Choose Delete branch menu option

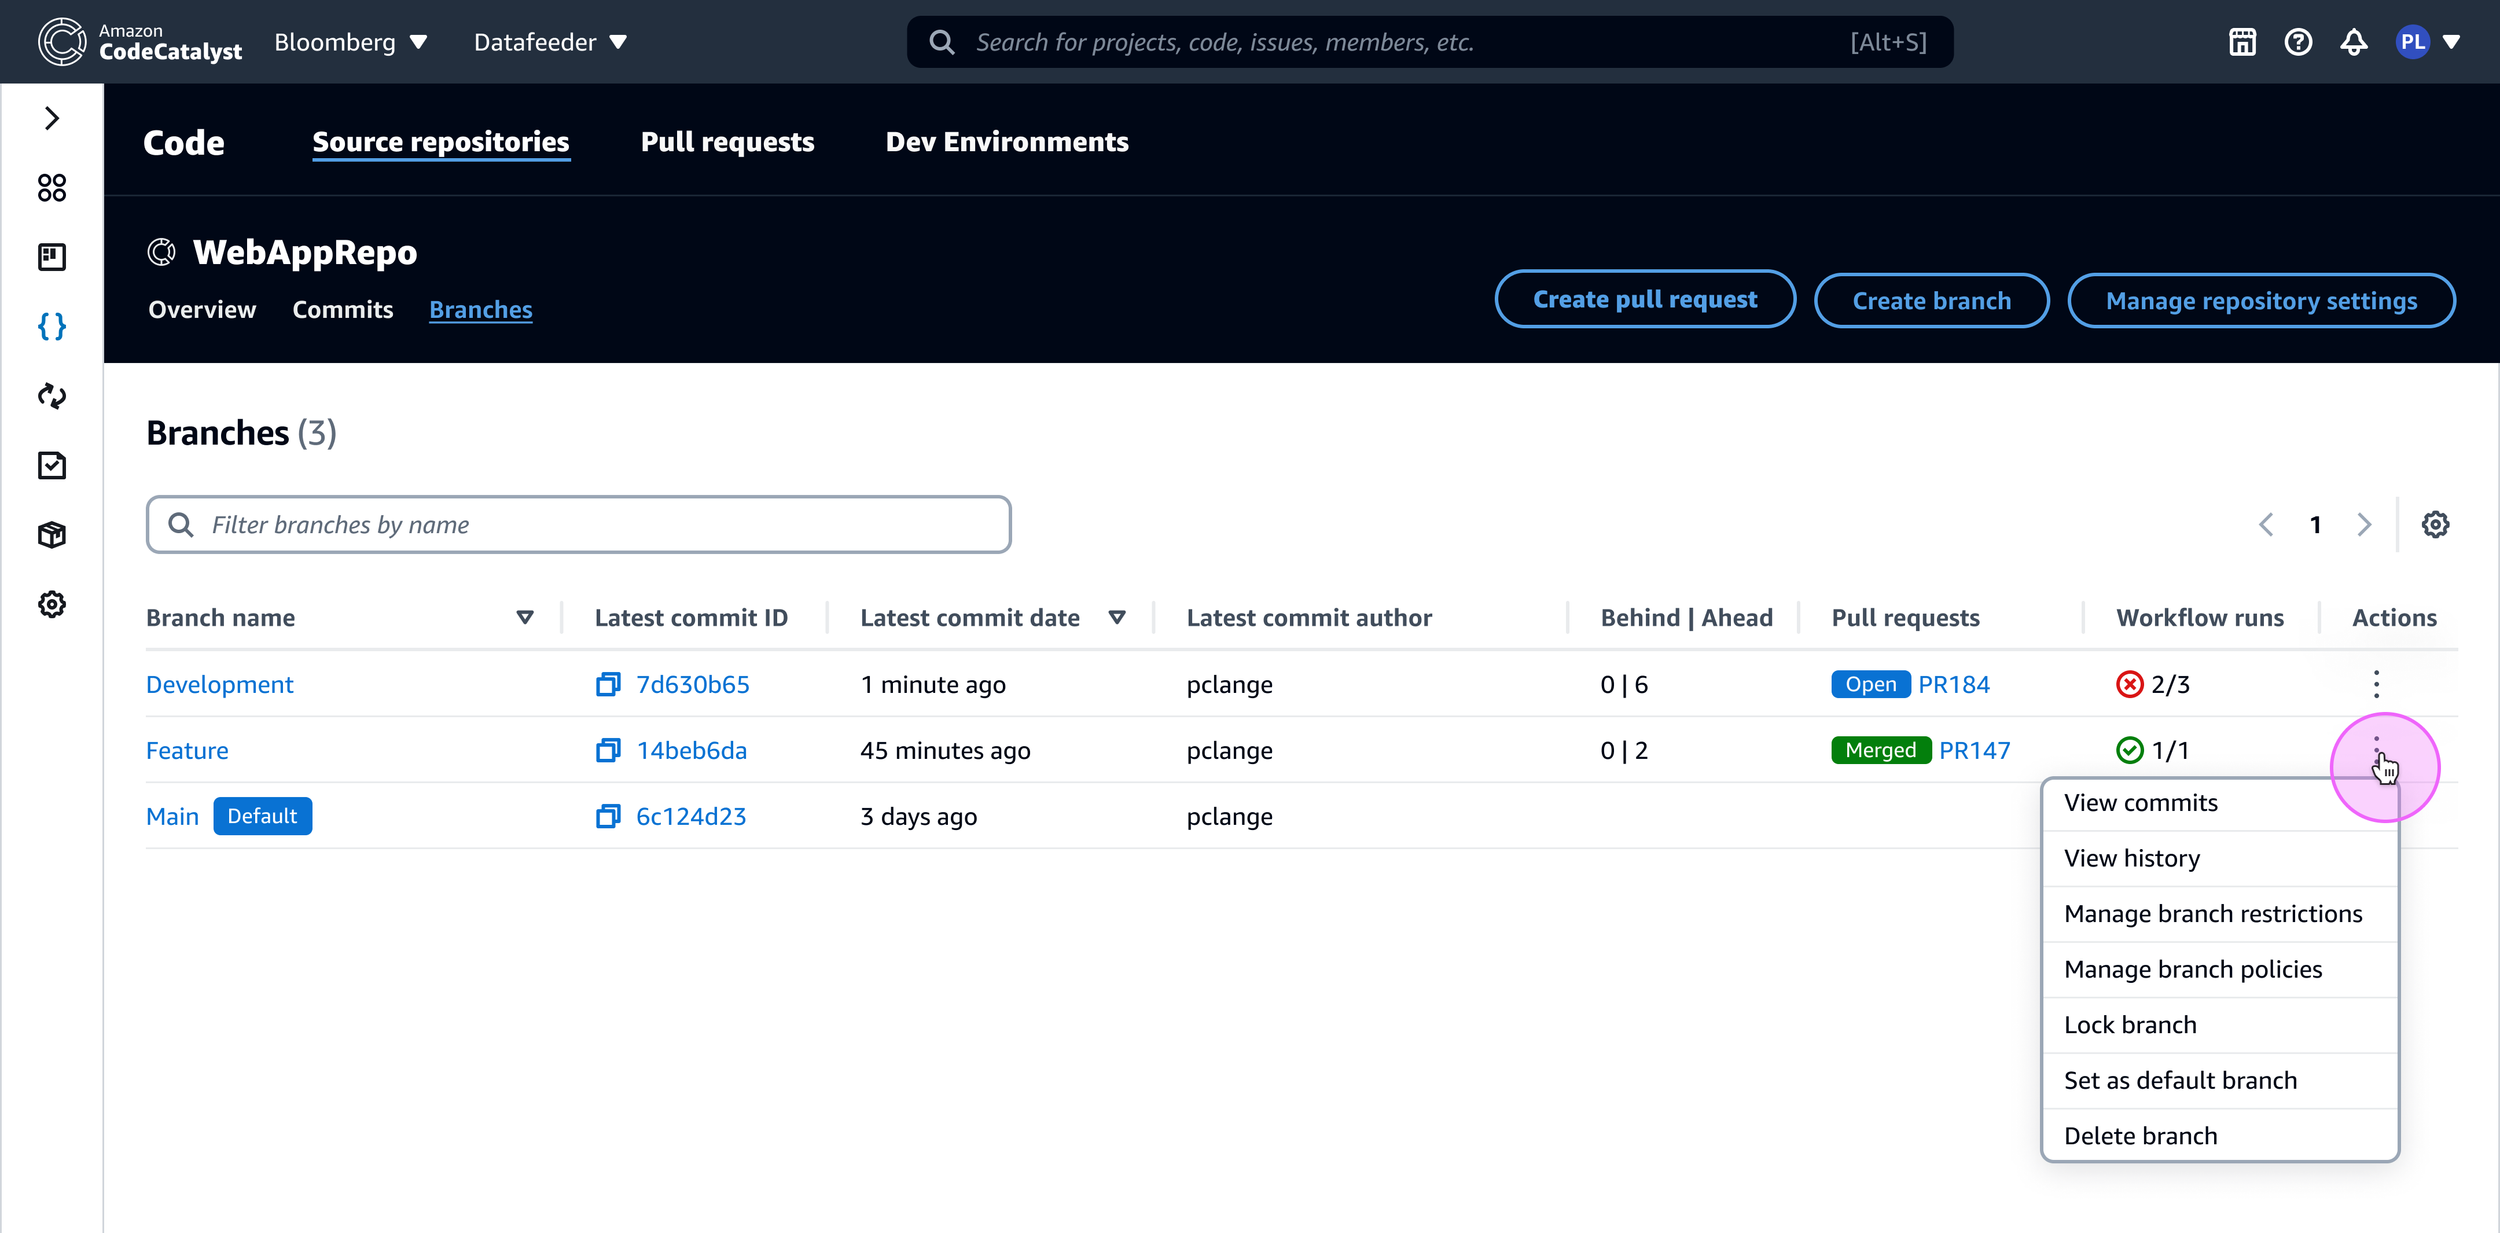(x=2140, y=1136)
